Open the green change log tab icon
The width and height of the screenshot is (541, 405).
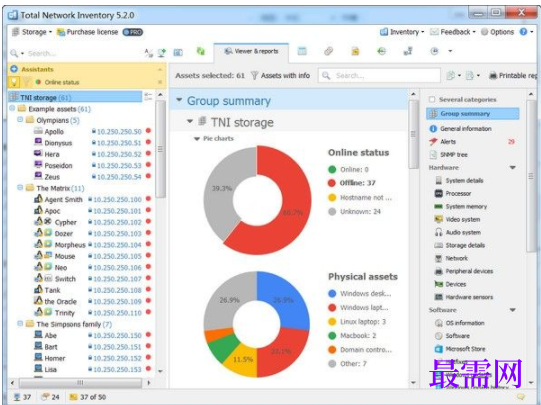(381, 51)
